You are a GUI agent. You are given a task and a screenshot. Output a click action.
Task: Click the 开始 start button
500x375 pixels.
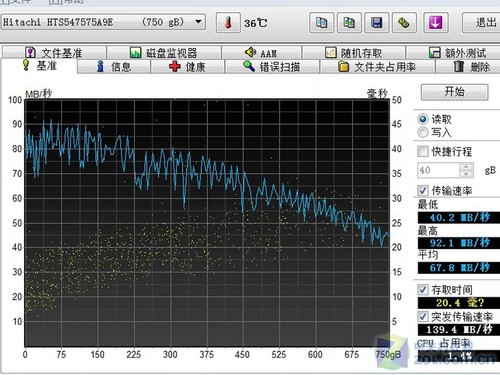pyautogui.click(x=454, y=92)
